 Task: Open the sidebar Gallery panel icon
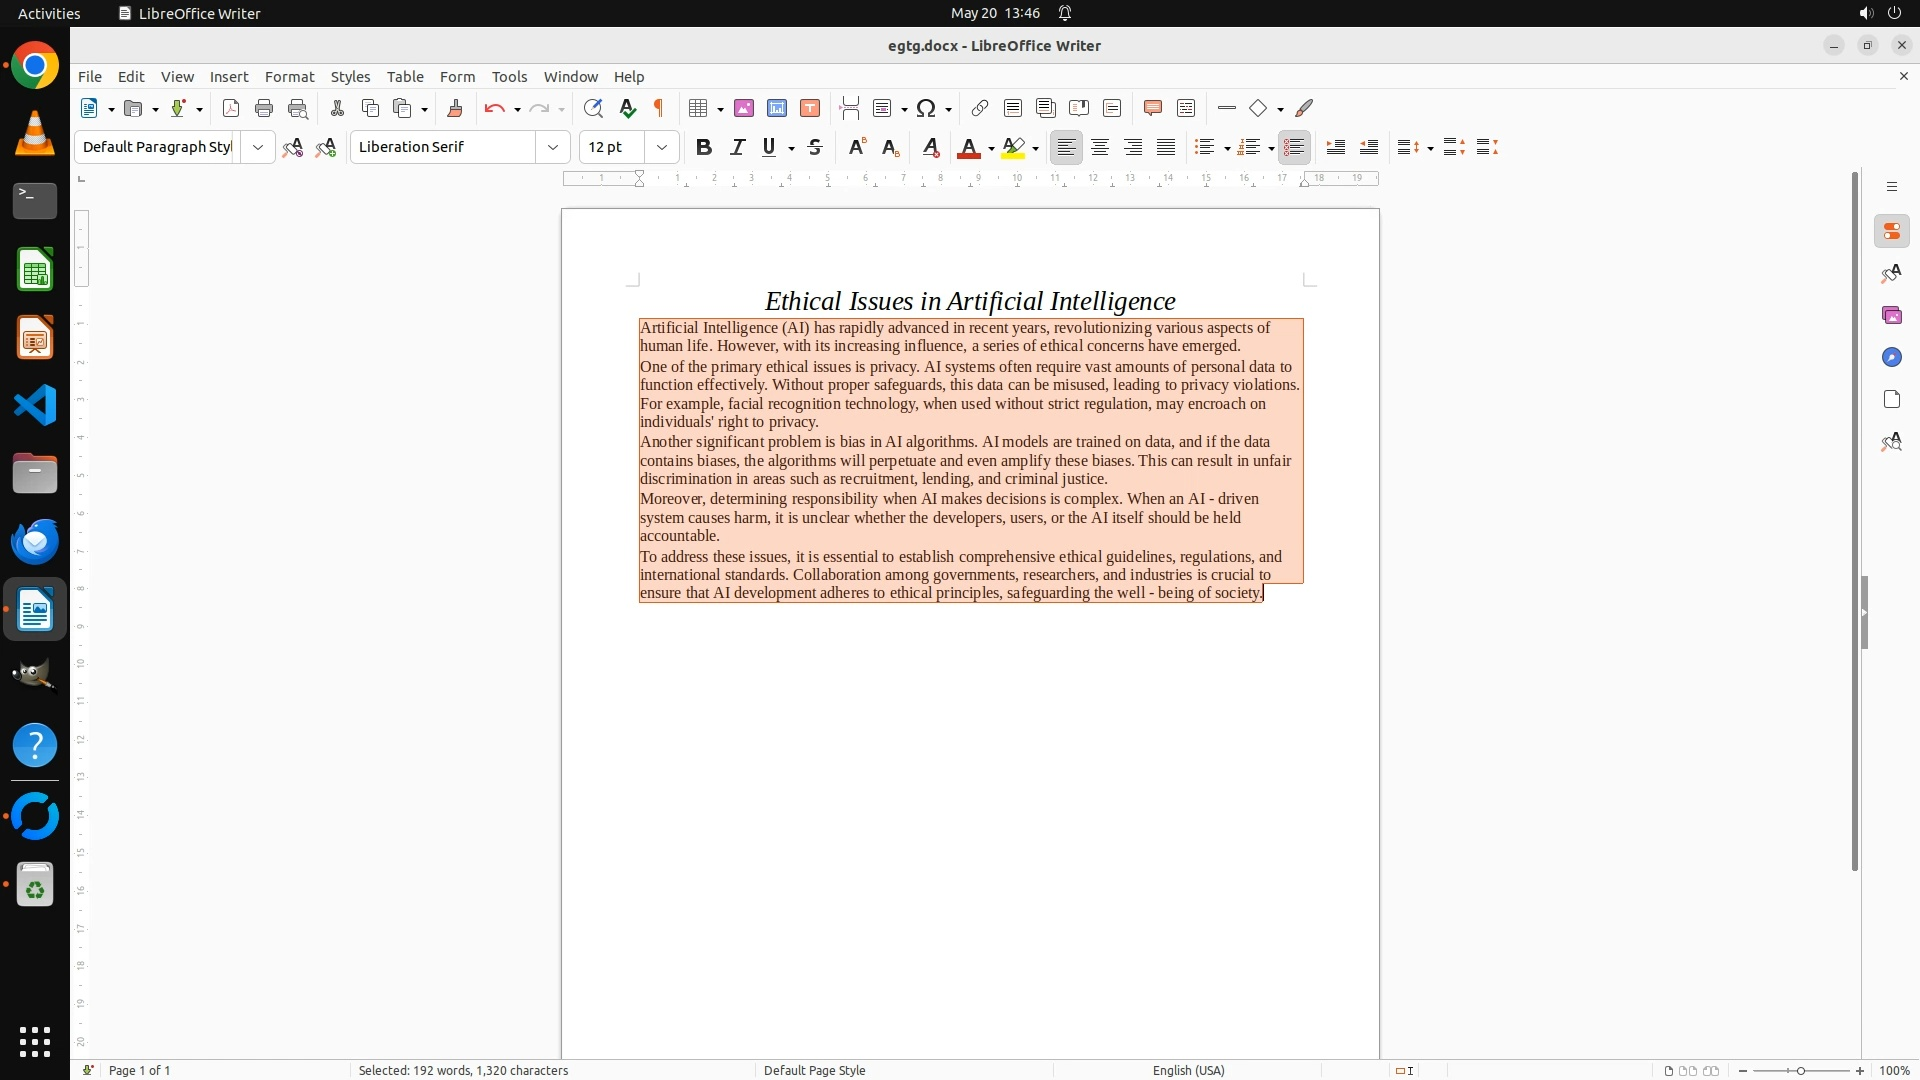(1891, 316)
